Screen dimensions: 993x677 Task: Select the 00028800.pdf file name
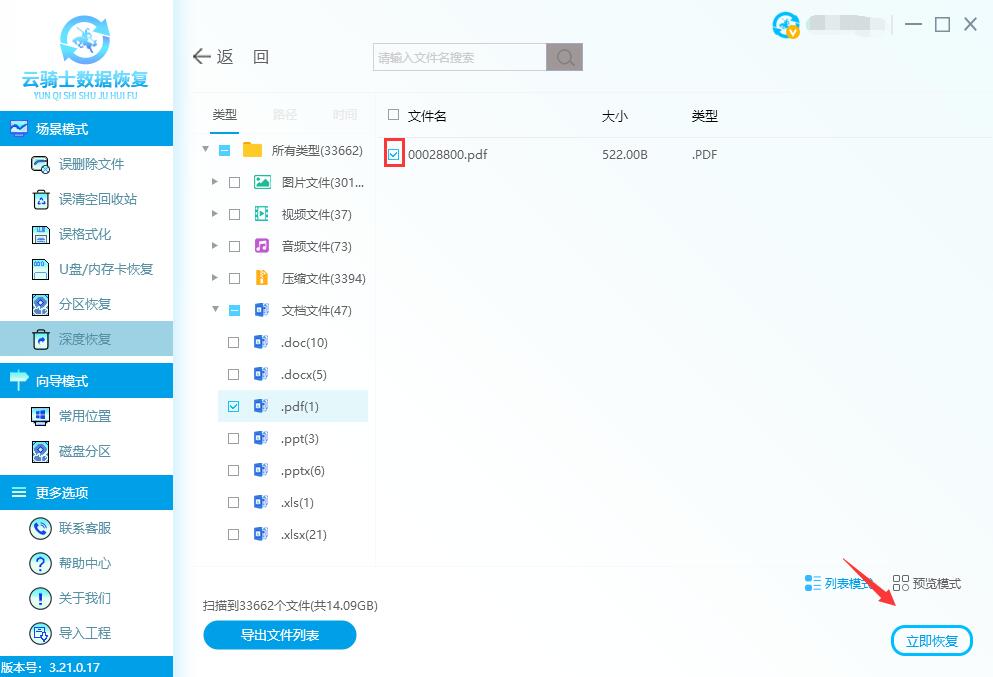pos(448,155)
